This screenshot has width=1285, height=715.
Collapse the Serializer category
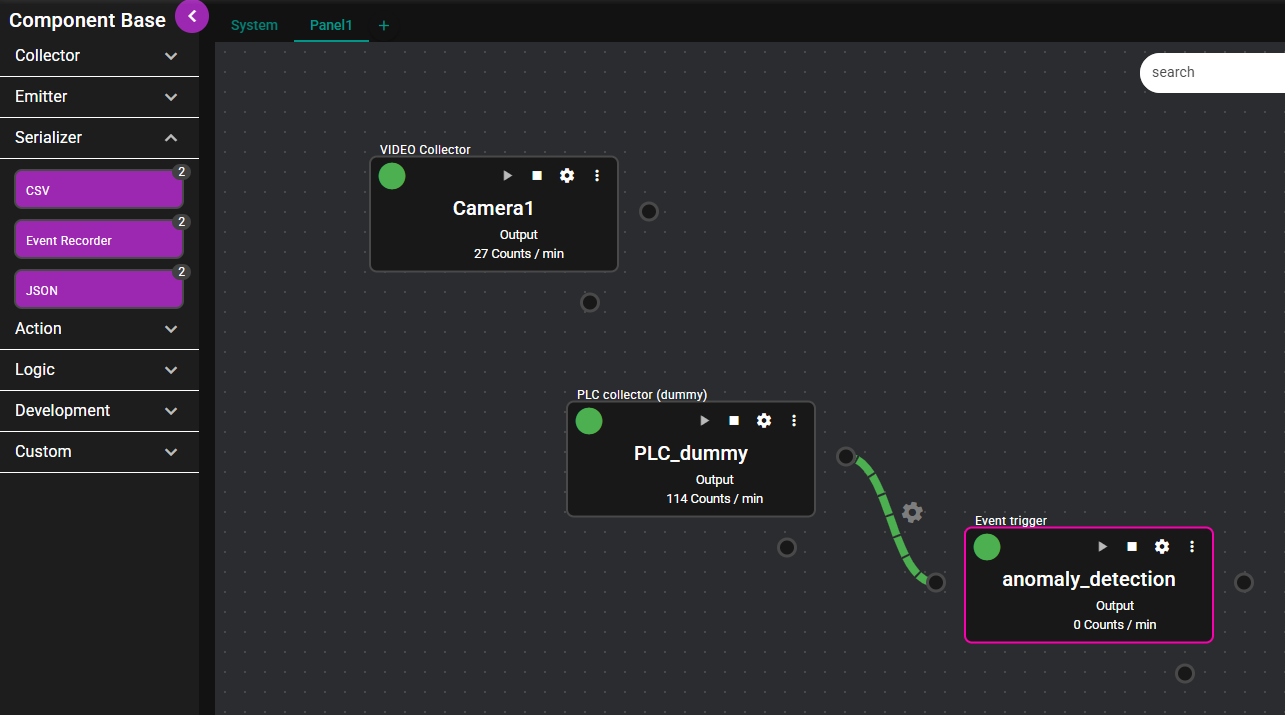click(99, 138)
